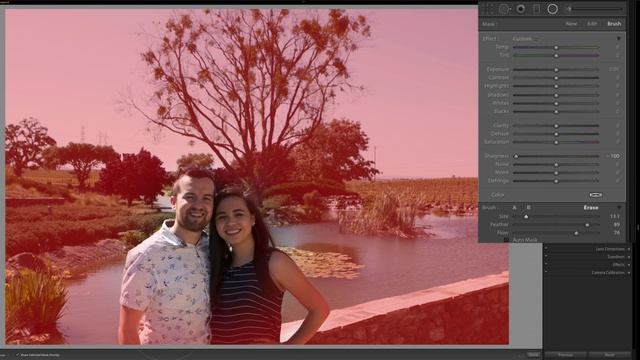Adjust the Moiré slider
This screenshot has height=360, width=640.
[556, 173]
